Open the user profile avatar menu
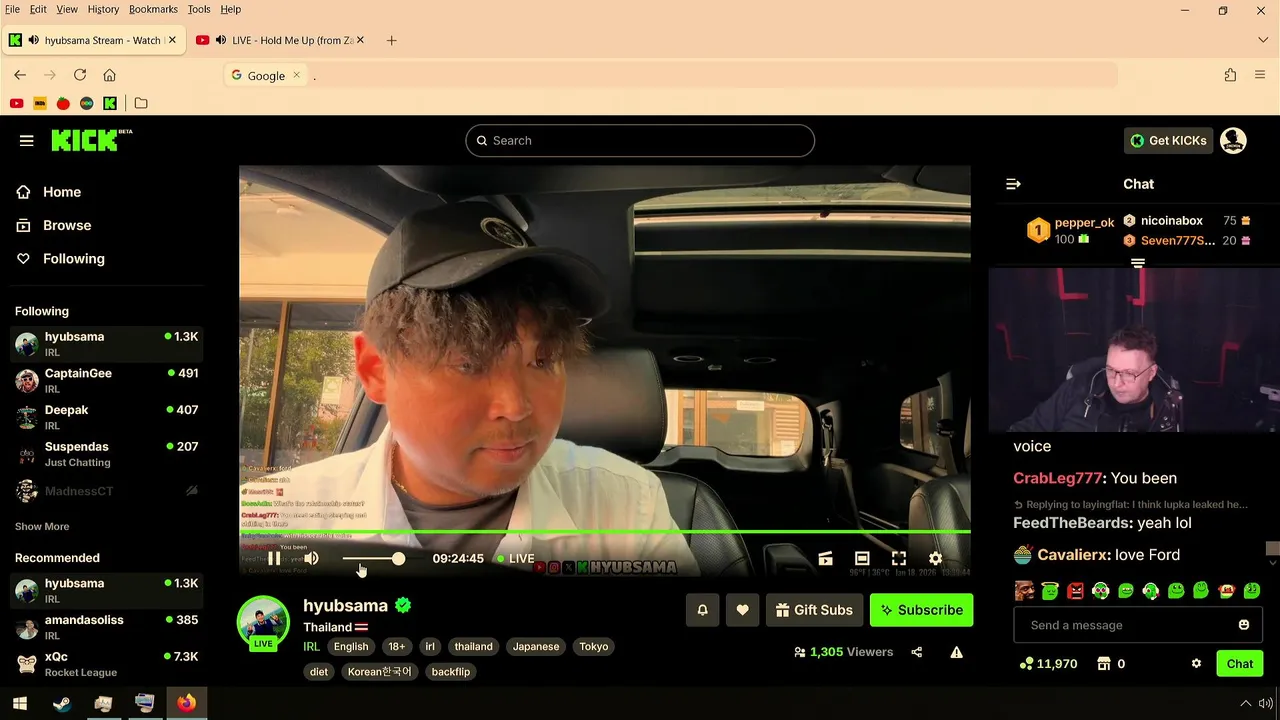1280x720 pixels. 1233,141
